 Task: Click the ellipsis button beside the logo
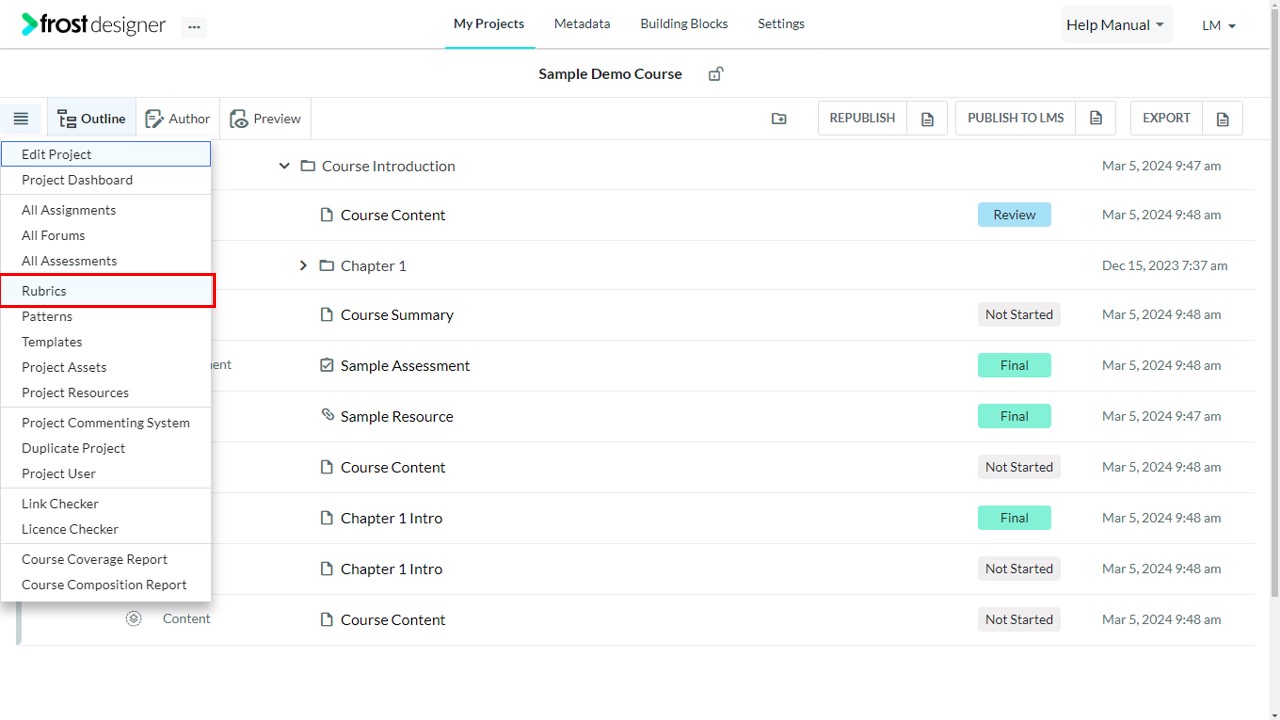click(194, 27)
